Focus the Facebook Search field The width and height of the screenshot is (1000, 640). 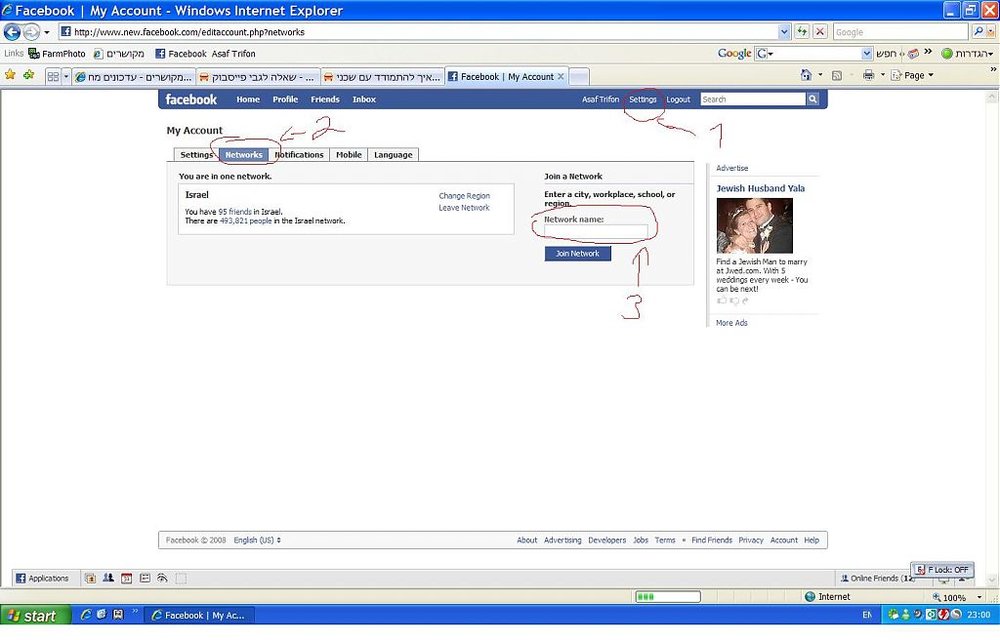(753, 99)
